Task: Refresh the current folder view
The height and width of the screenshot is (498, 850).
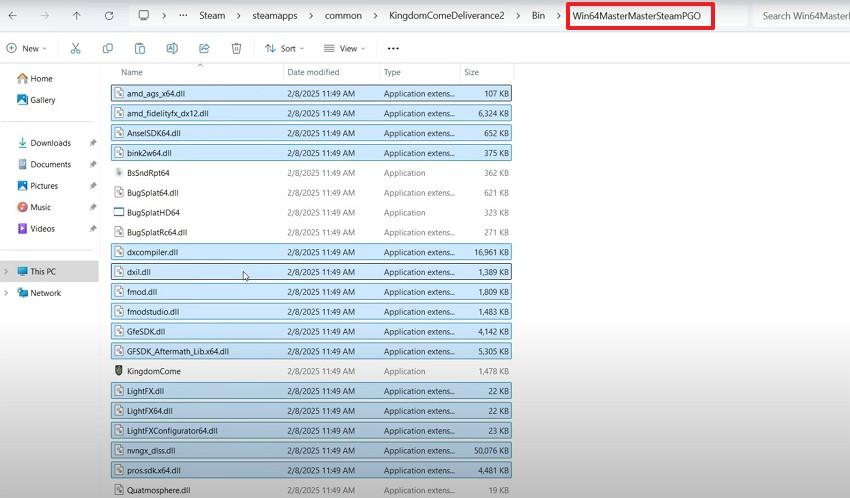Action: pyautogui.click(x=109, y=16)
